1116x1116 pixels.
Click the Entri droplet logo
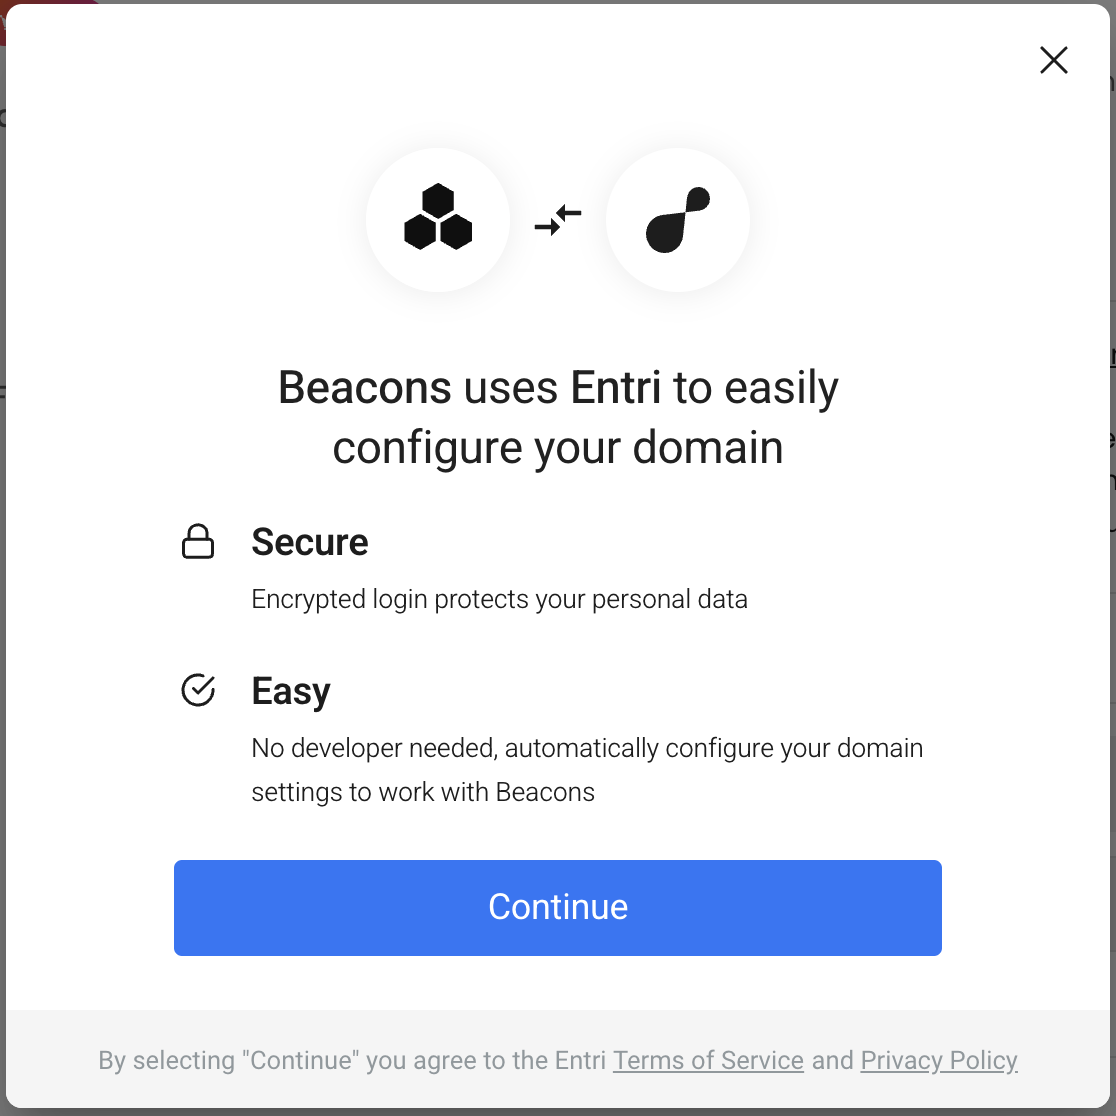(x=678, y=219)
